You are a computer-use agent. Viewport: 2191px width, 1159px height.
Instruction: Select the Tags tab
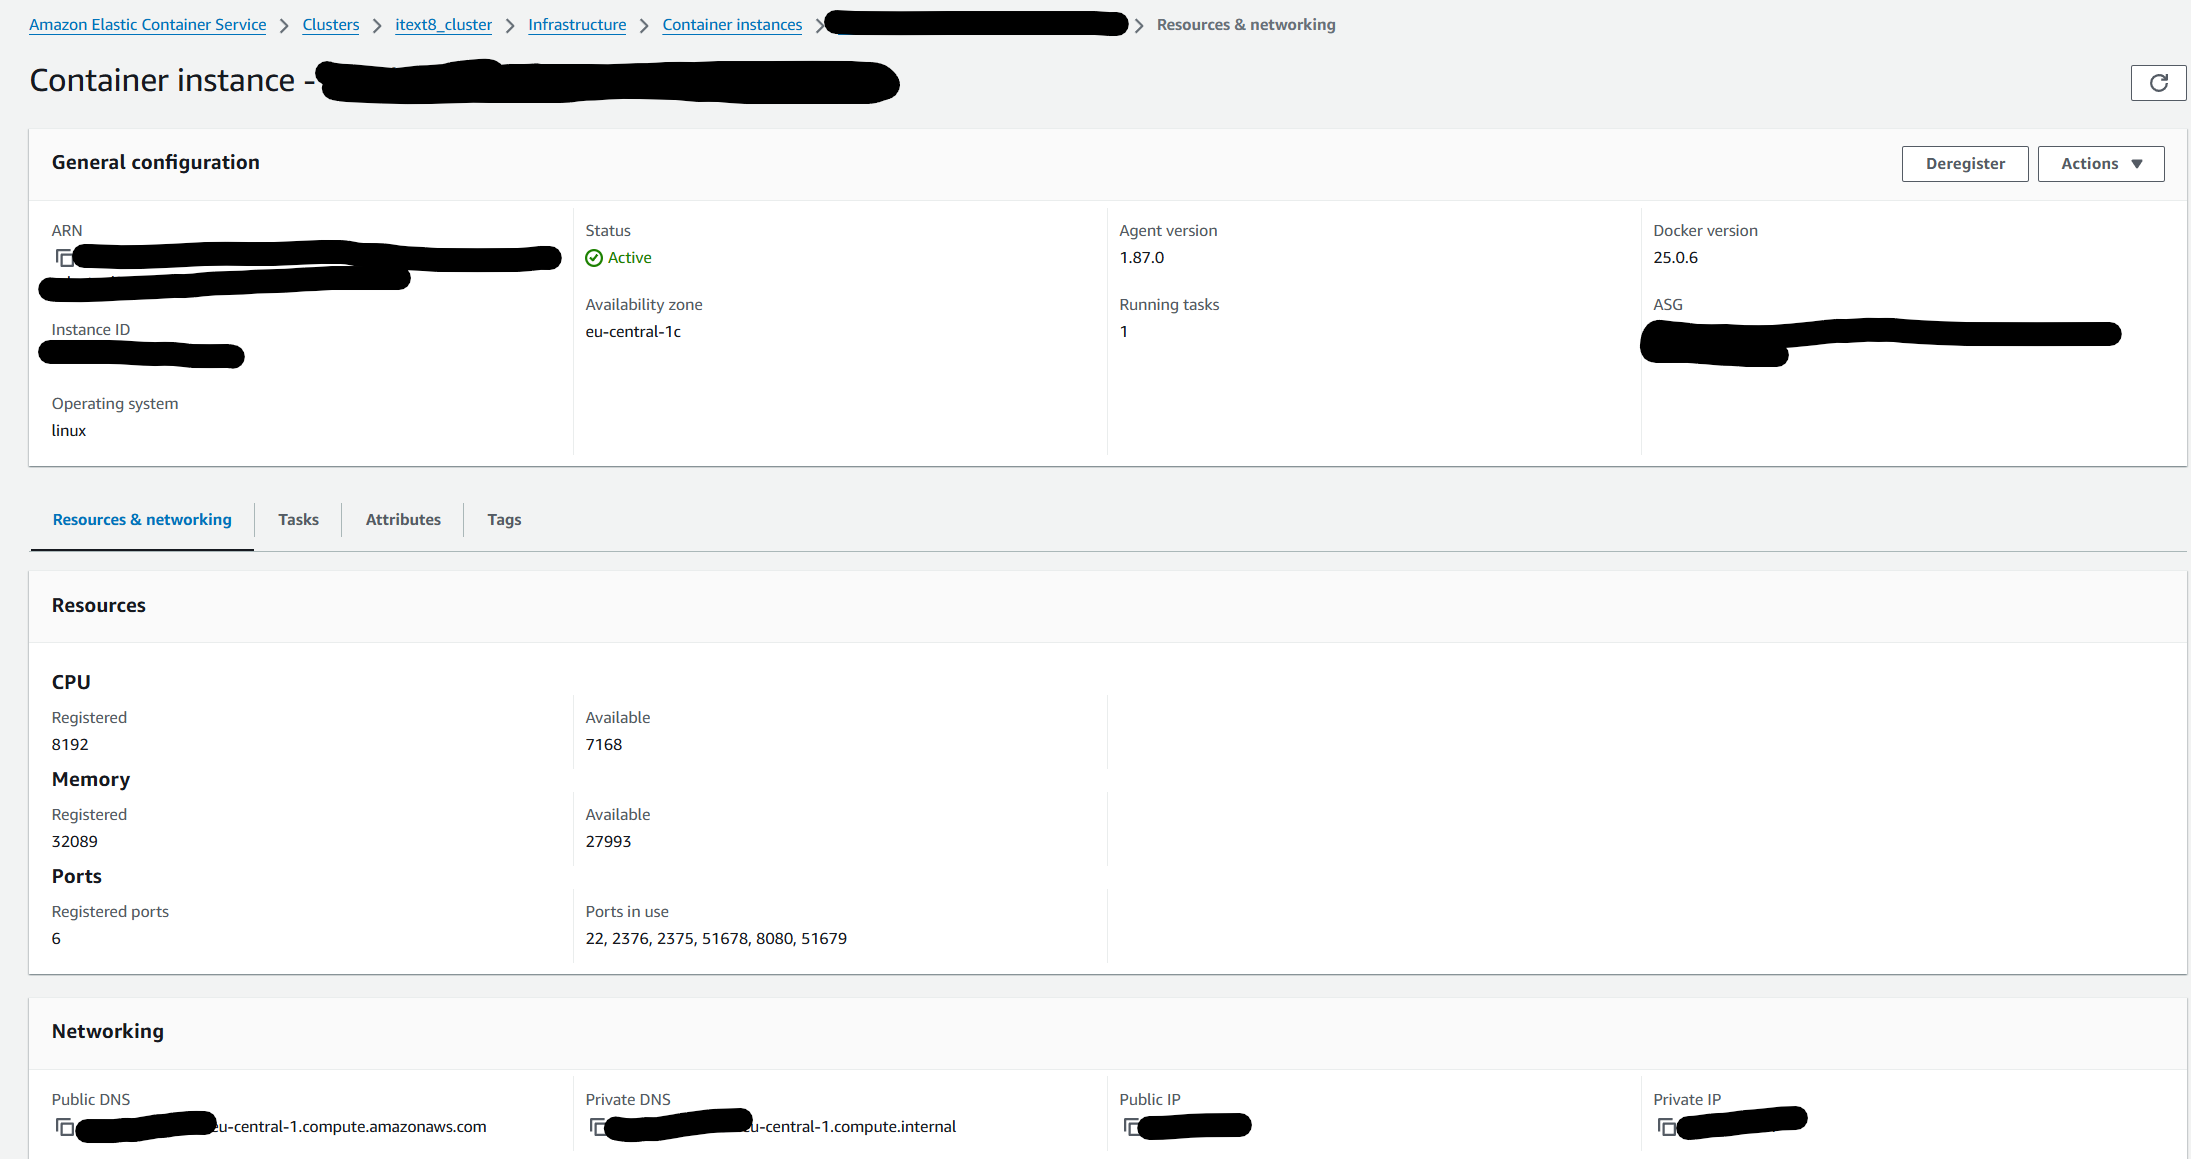click(x=504, y=520)
